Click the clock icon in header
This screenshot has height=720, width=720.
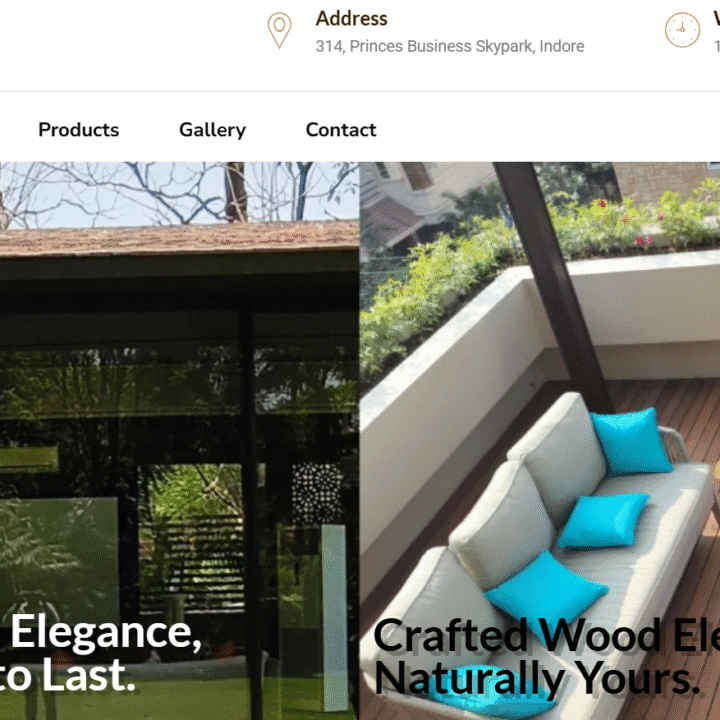click(x=682, y=30)
